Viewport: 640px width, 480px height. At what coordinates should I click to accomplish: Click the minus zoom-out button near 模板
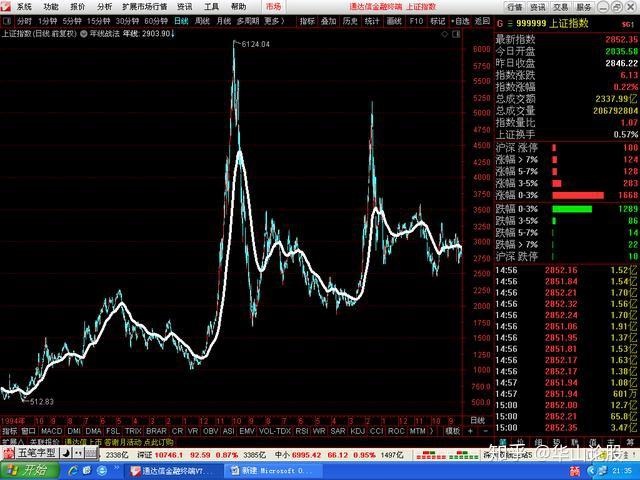coord(485,431)
